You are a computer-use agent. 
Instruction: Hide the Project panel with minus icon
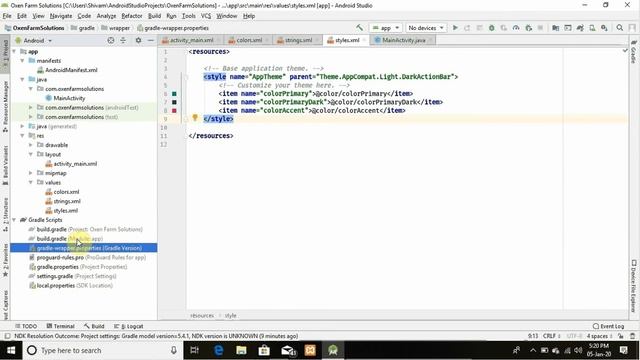point(151,40)
